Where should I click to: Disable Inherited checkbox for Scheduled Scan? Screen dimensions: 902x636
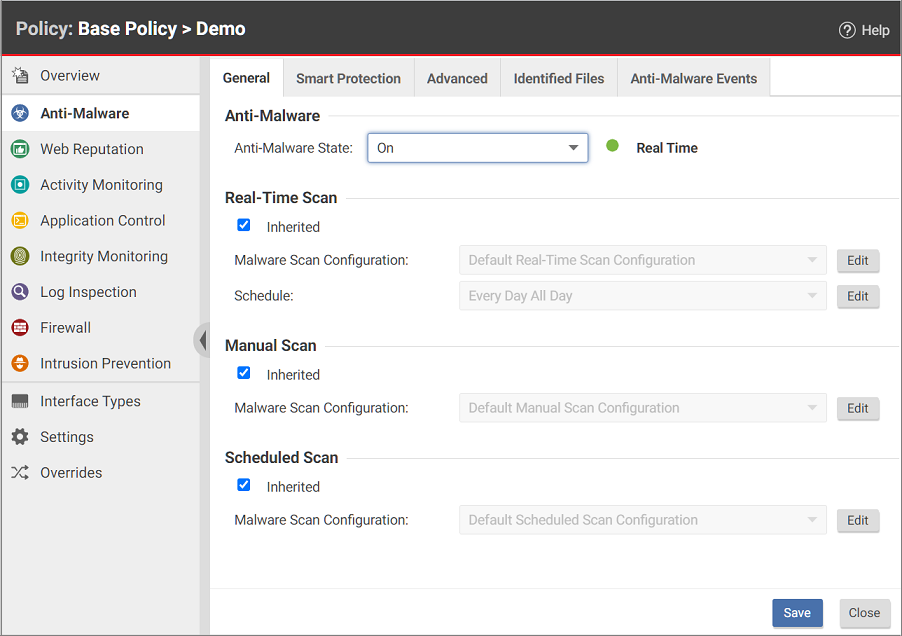coord(244,485)
